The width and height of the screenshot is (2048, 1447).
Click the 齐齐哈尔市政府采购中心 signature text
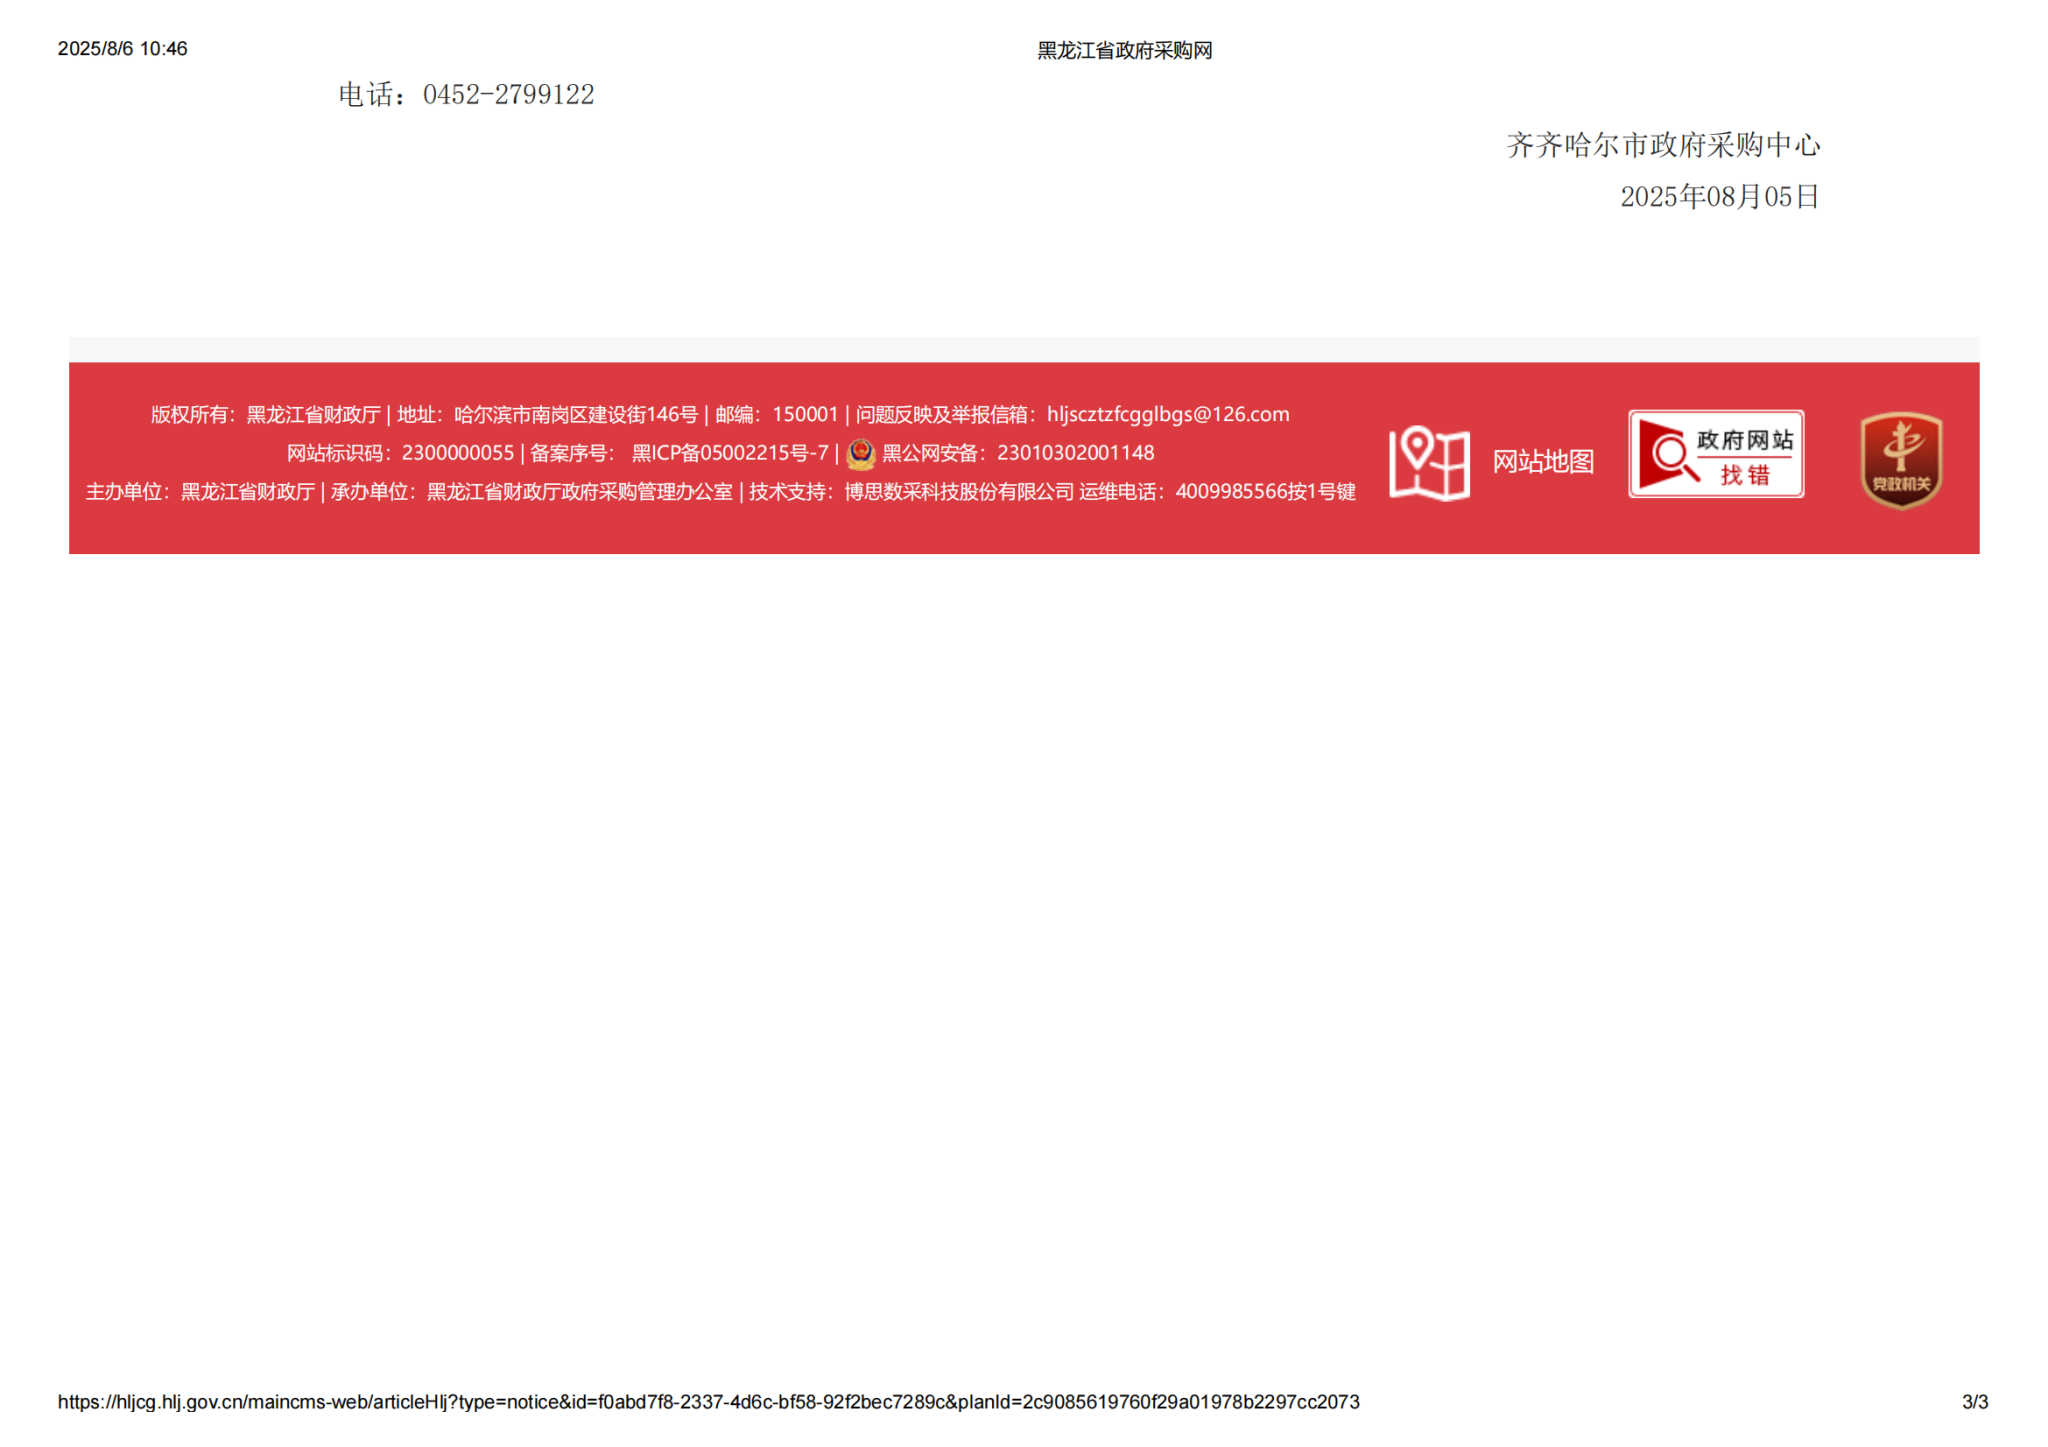(1662, 146)
